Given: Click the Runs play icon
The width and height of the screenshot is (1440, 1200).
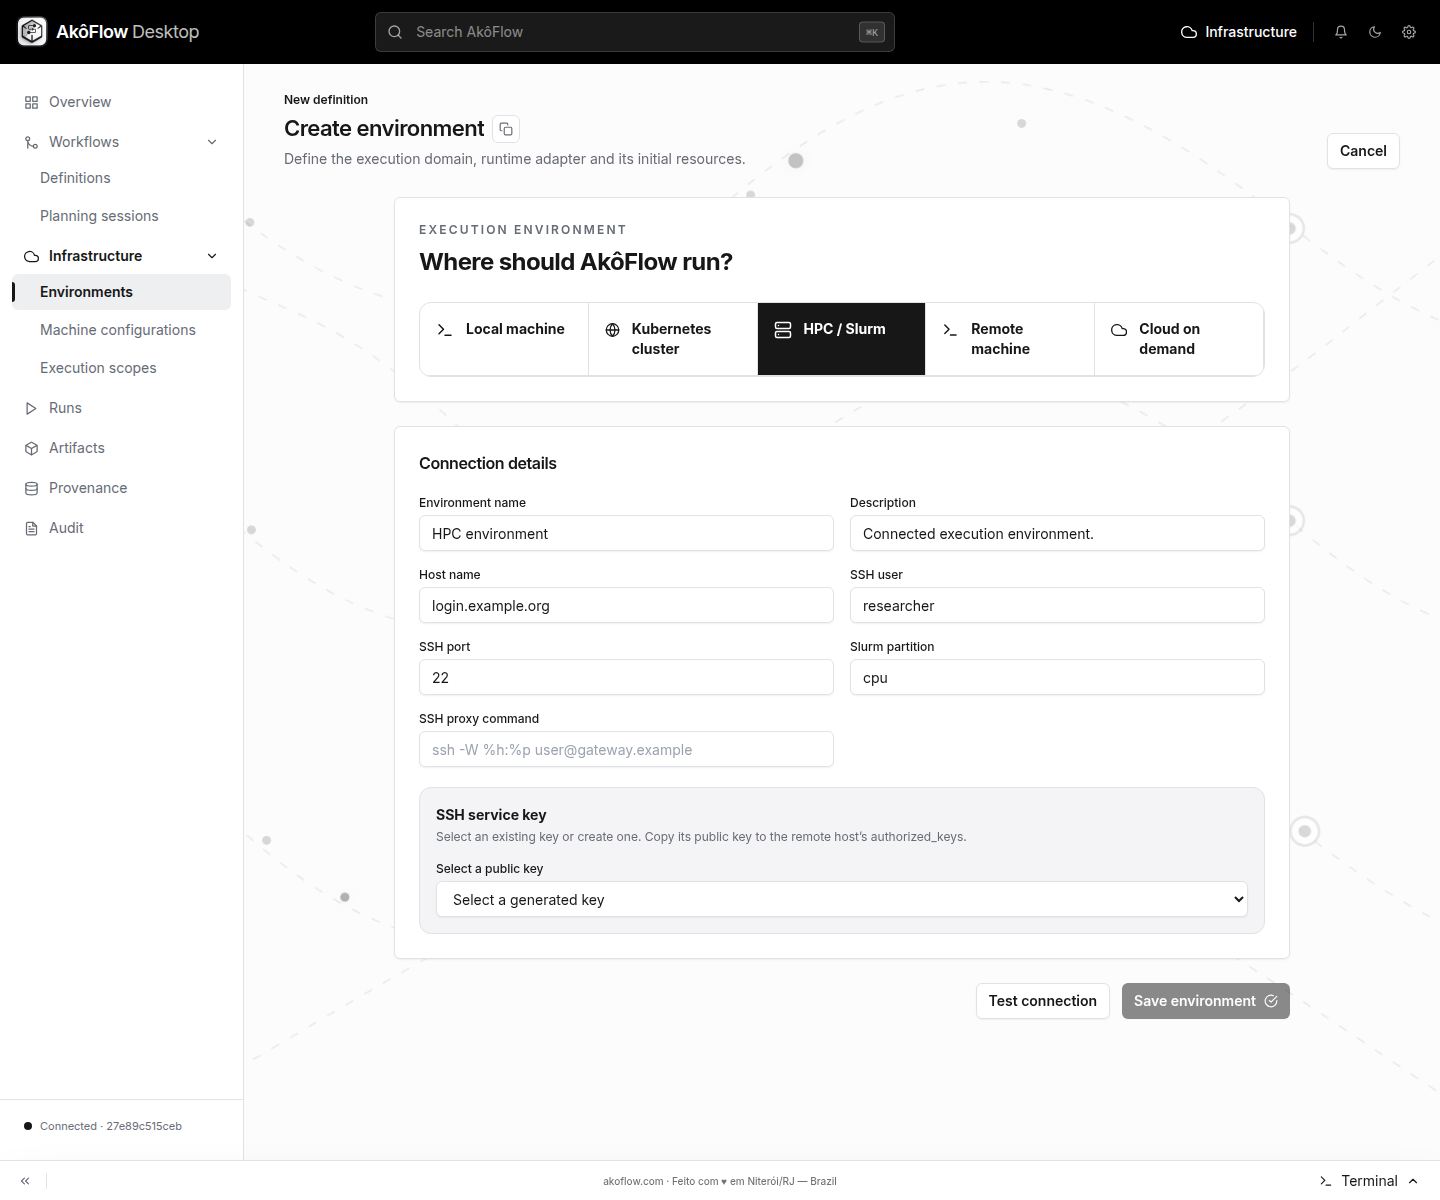Looking at the screenshot, I should tap(32, 408).
